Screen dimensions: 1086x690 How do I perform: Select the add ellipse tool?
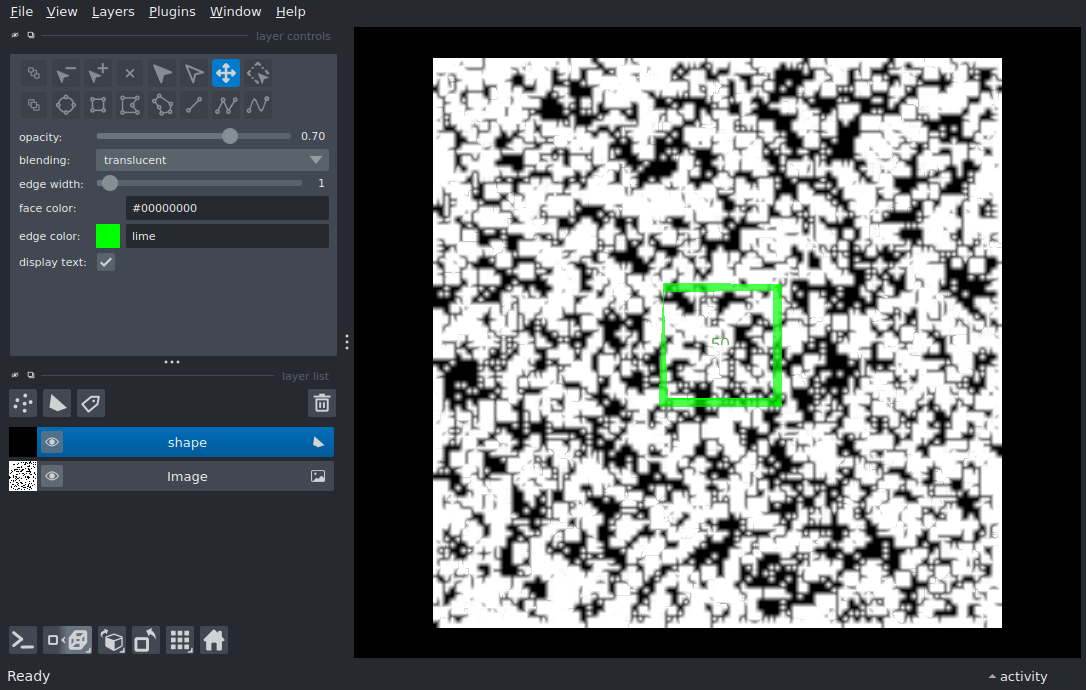[66, 105]
